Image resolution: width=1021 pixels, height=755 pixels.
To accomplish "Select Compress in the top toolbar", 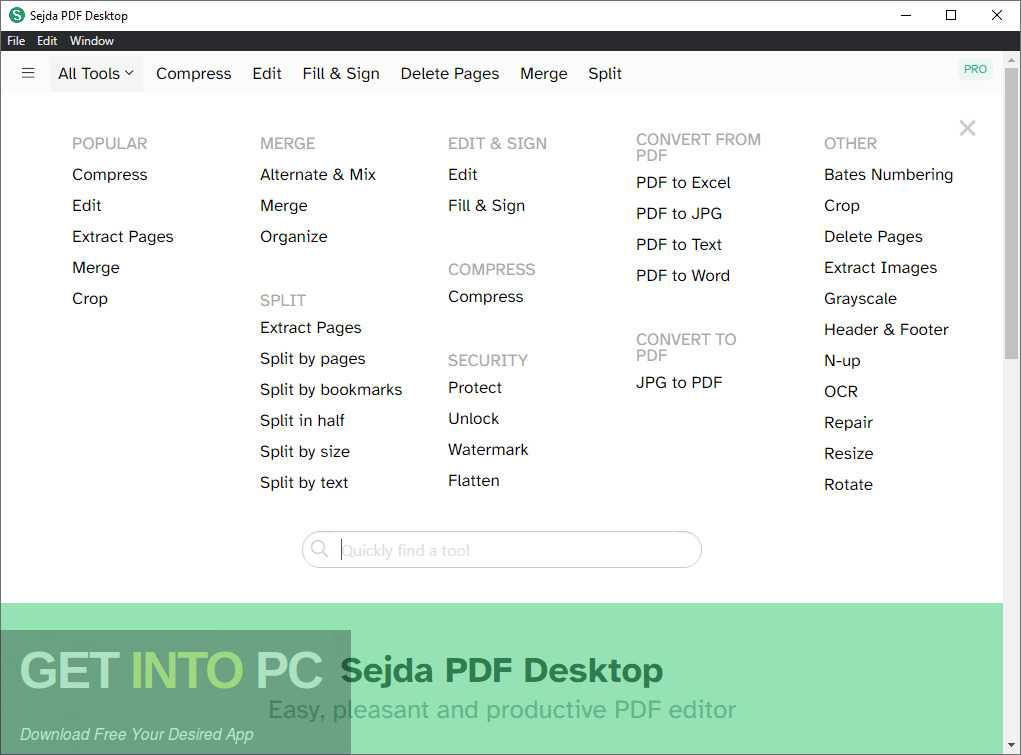I will (193, 74).
